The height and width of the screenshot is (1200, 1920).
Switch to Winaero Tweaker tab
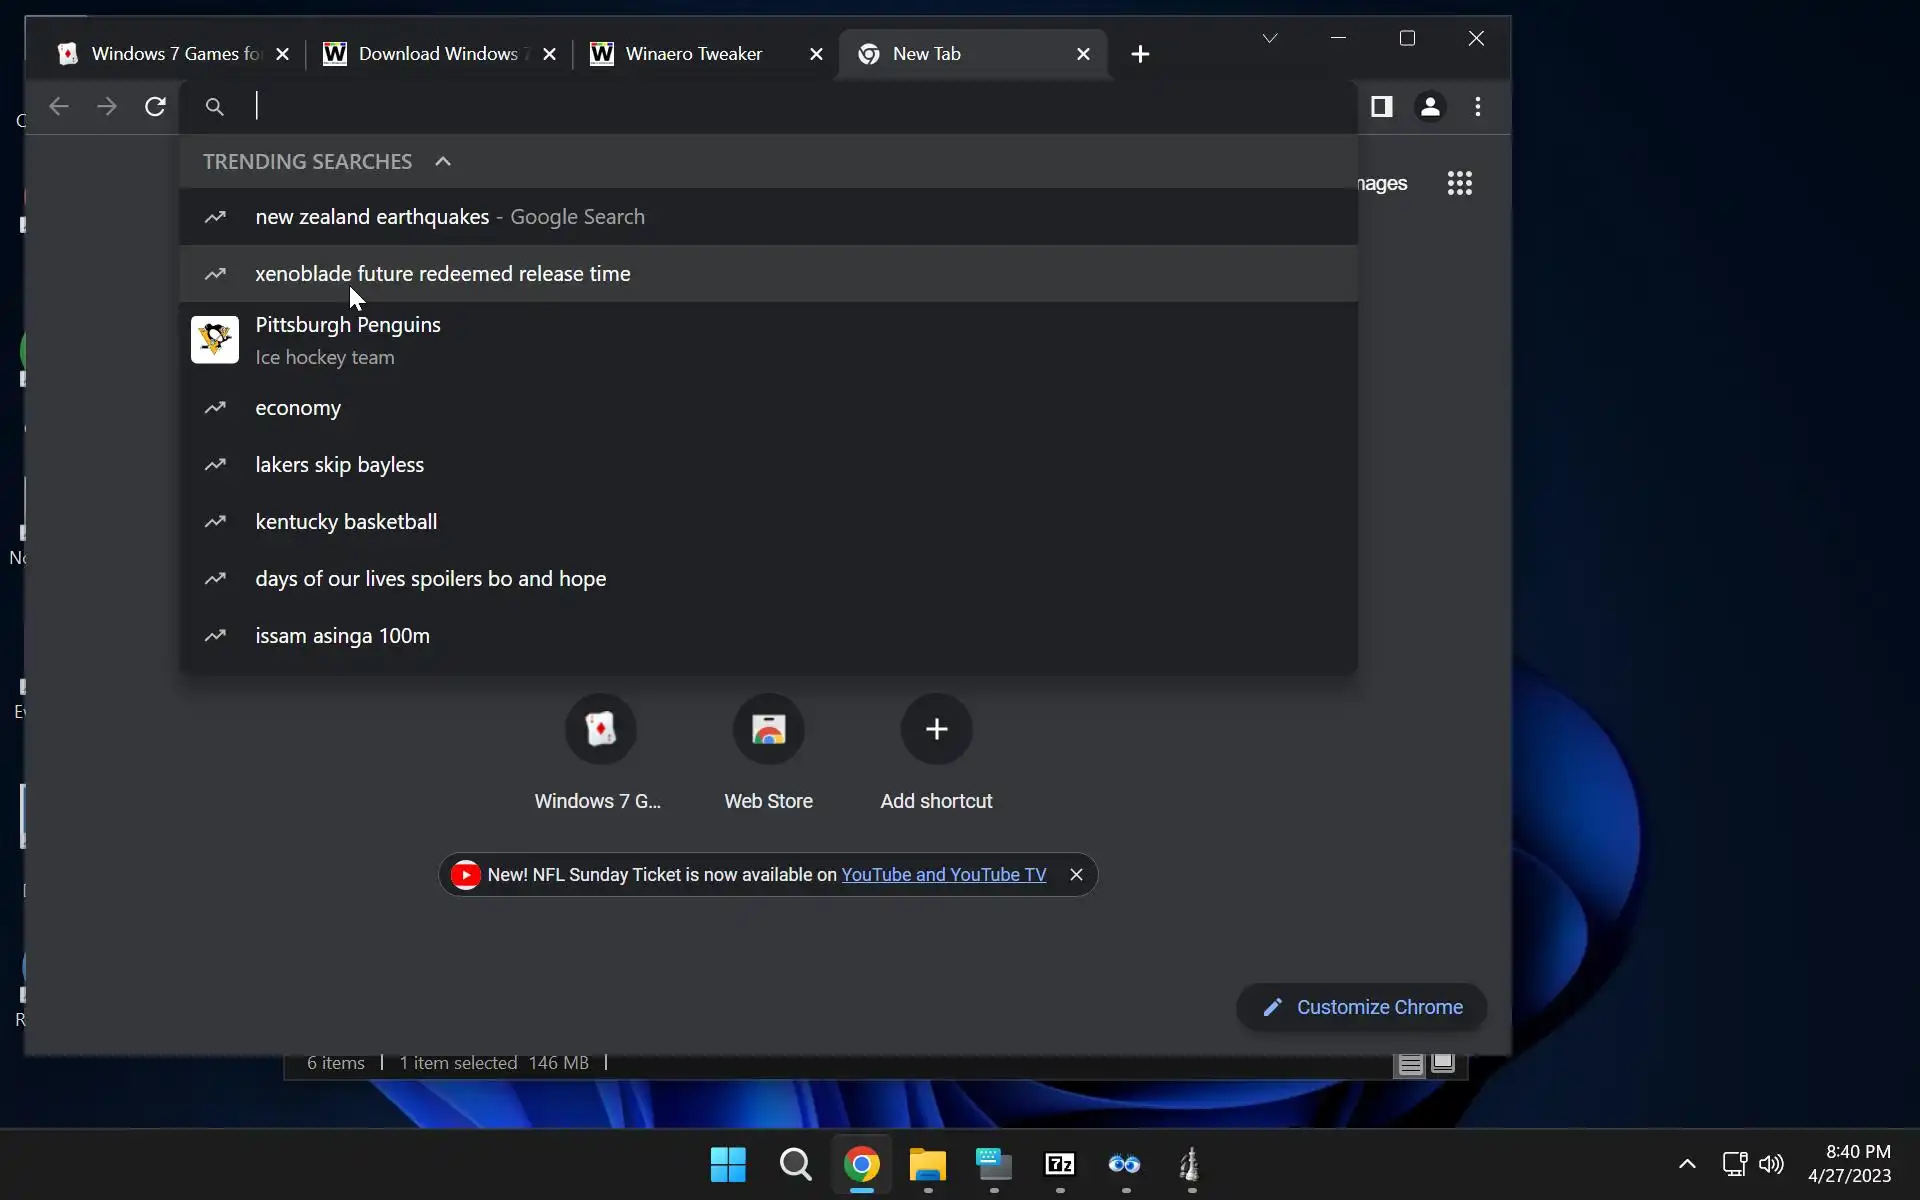pos(693,54)
